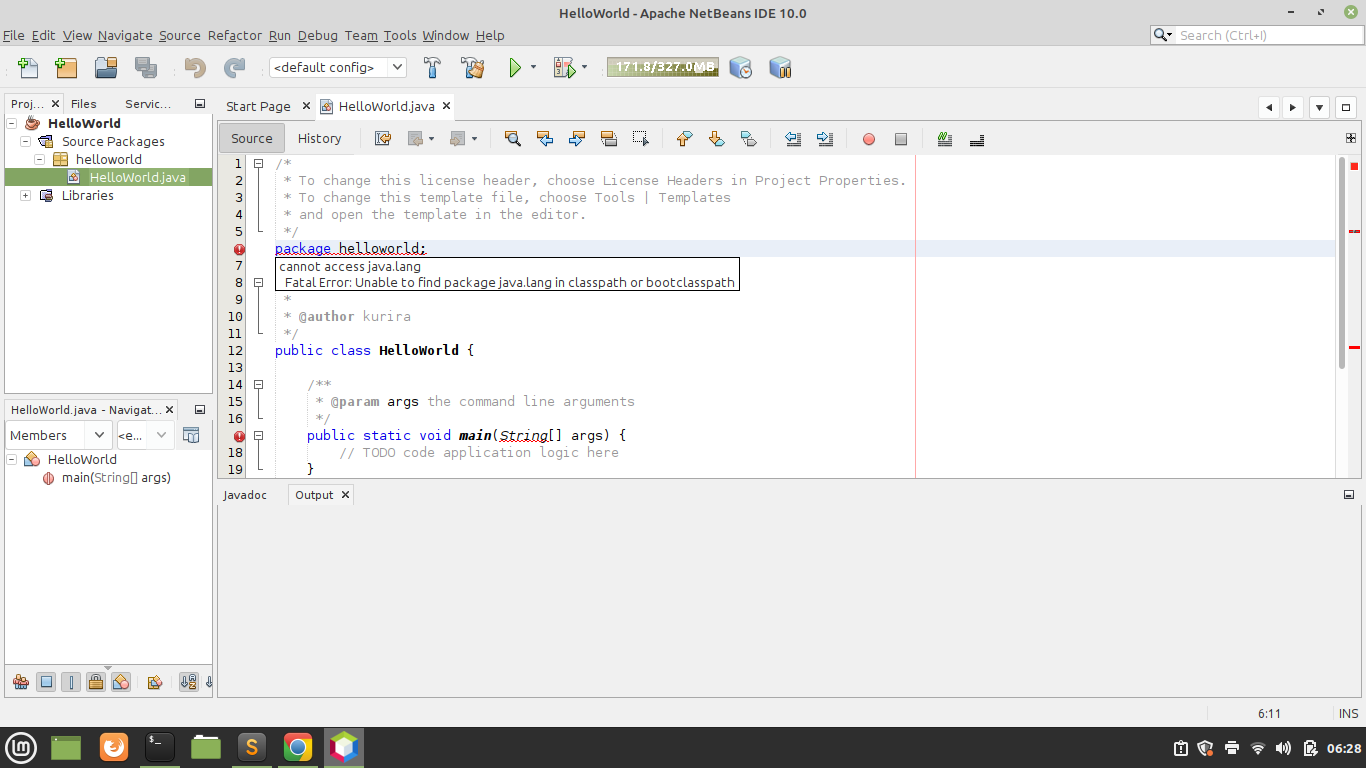Screen dimensions: 1366x768
Task: Expand the Libraries node
Action: click(x=25, y=195)
